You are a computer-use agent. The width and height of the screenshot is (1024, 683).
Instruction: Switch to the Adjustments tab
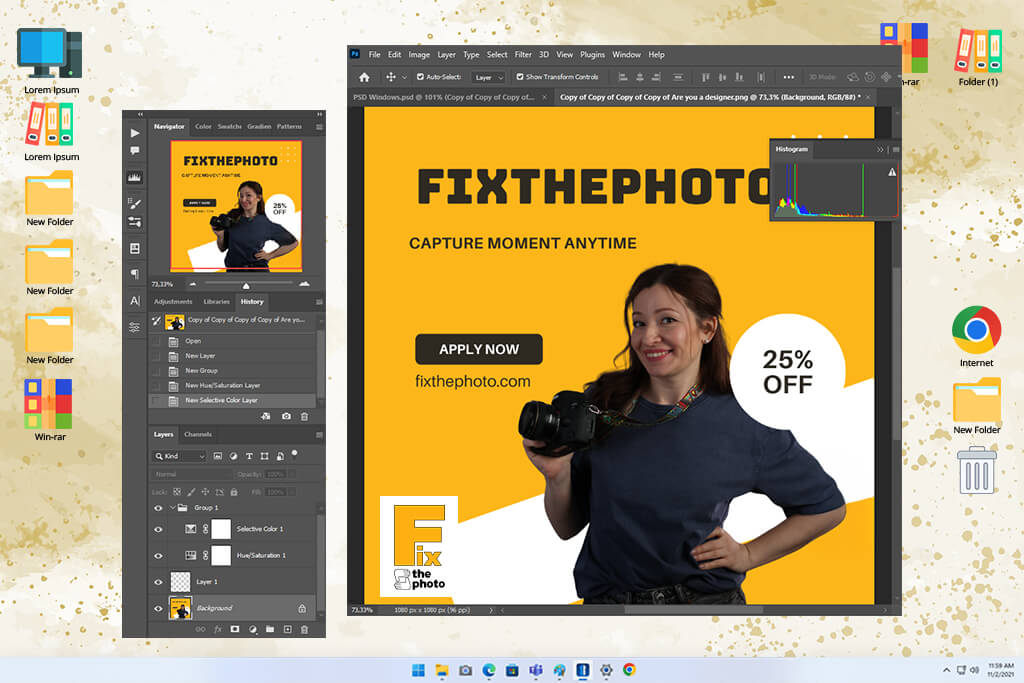(x=173, y=302)
